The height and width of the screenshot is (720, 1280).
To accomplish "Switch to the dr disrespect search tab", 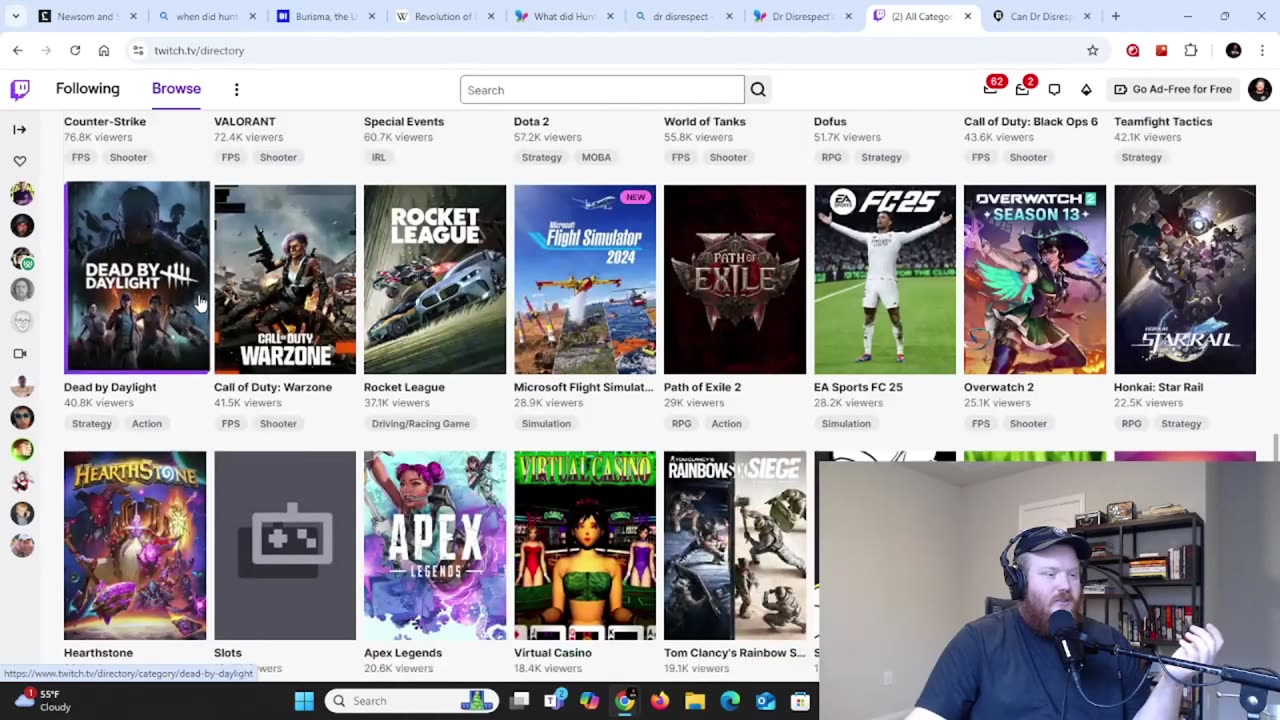I will click(x=685, y=16).
